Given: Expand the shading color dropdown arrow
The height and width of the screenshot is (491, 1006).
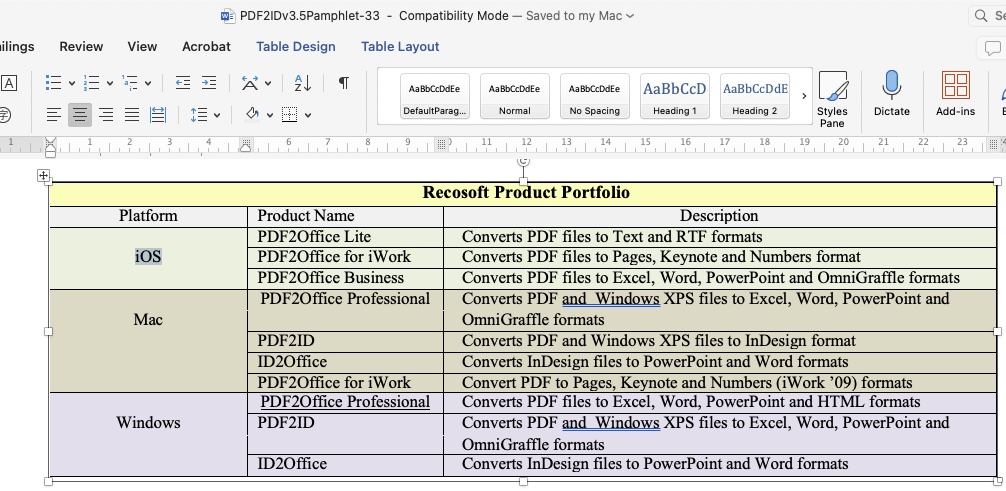Looking at the screenshot, I should pos(269,116).
